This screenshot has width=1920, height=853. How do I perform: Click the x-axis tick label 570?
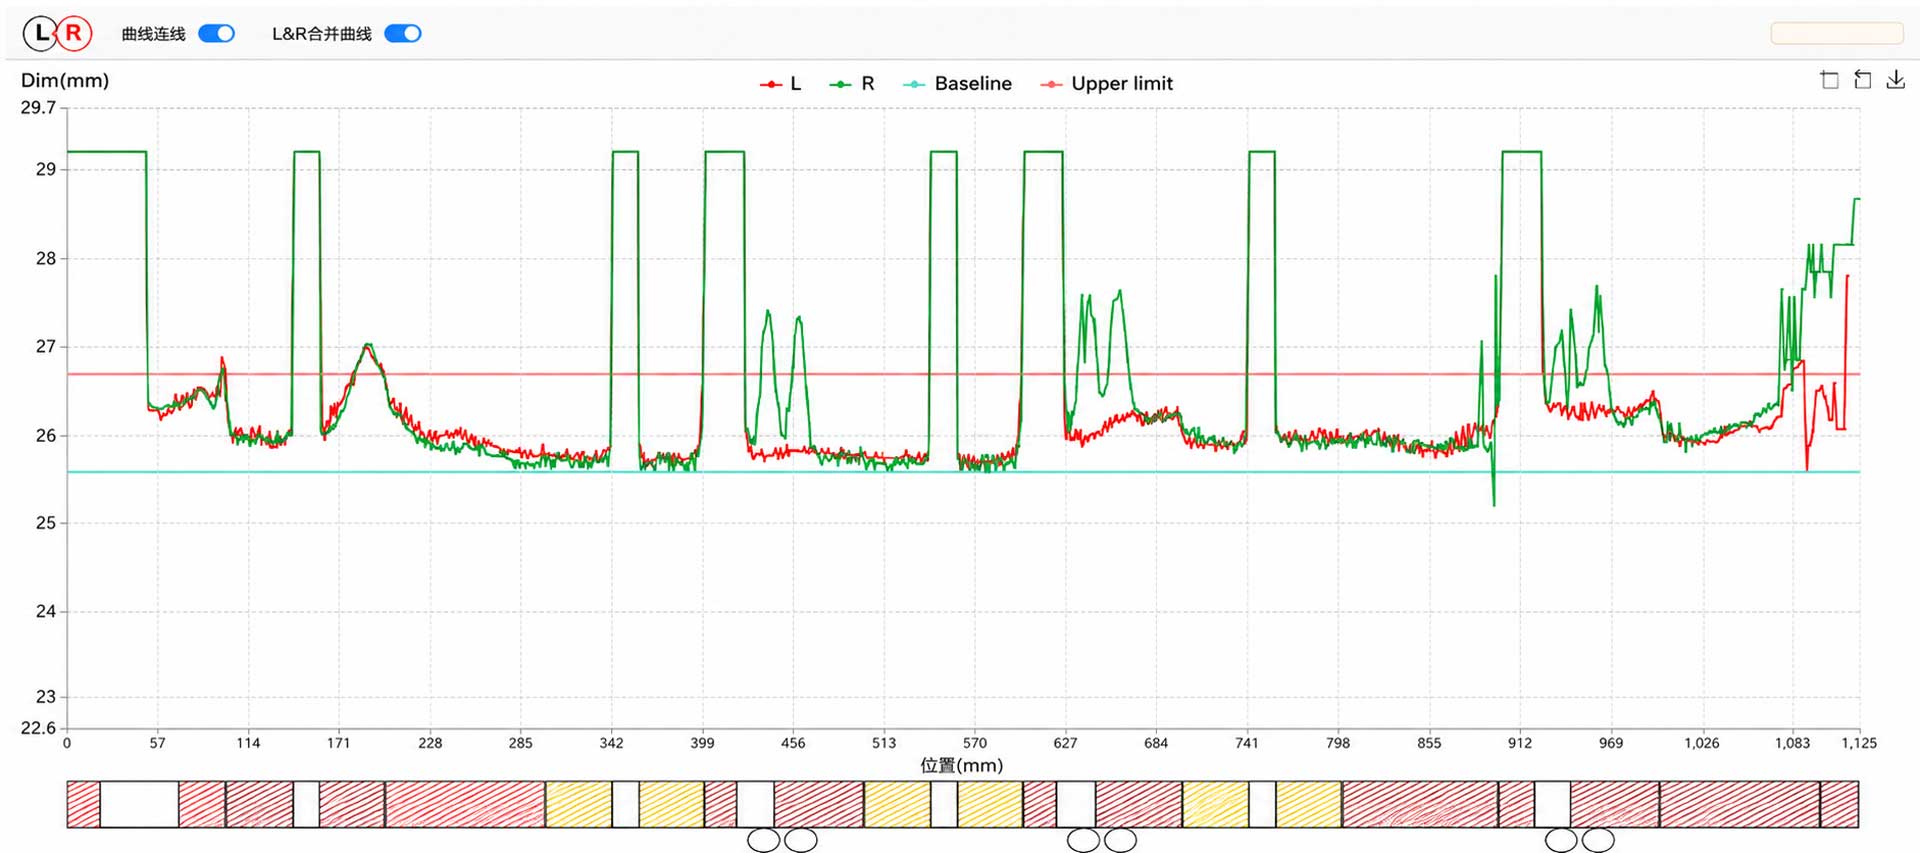(975, 743)
